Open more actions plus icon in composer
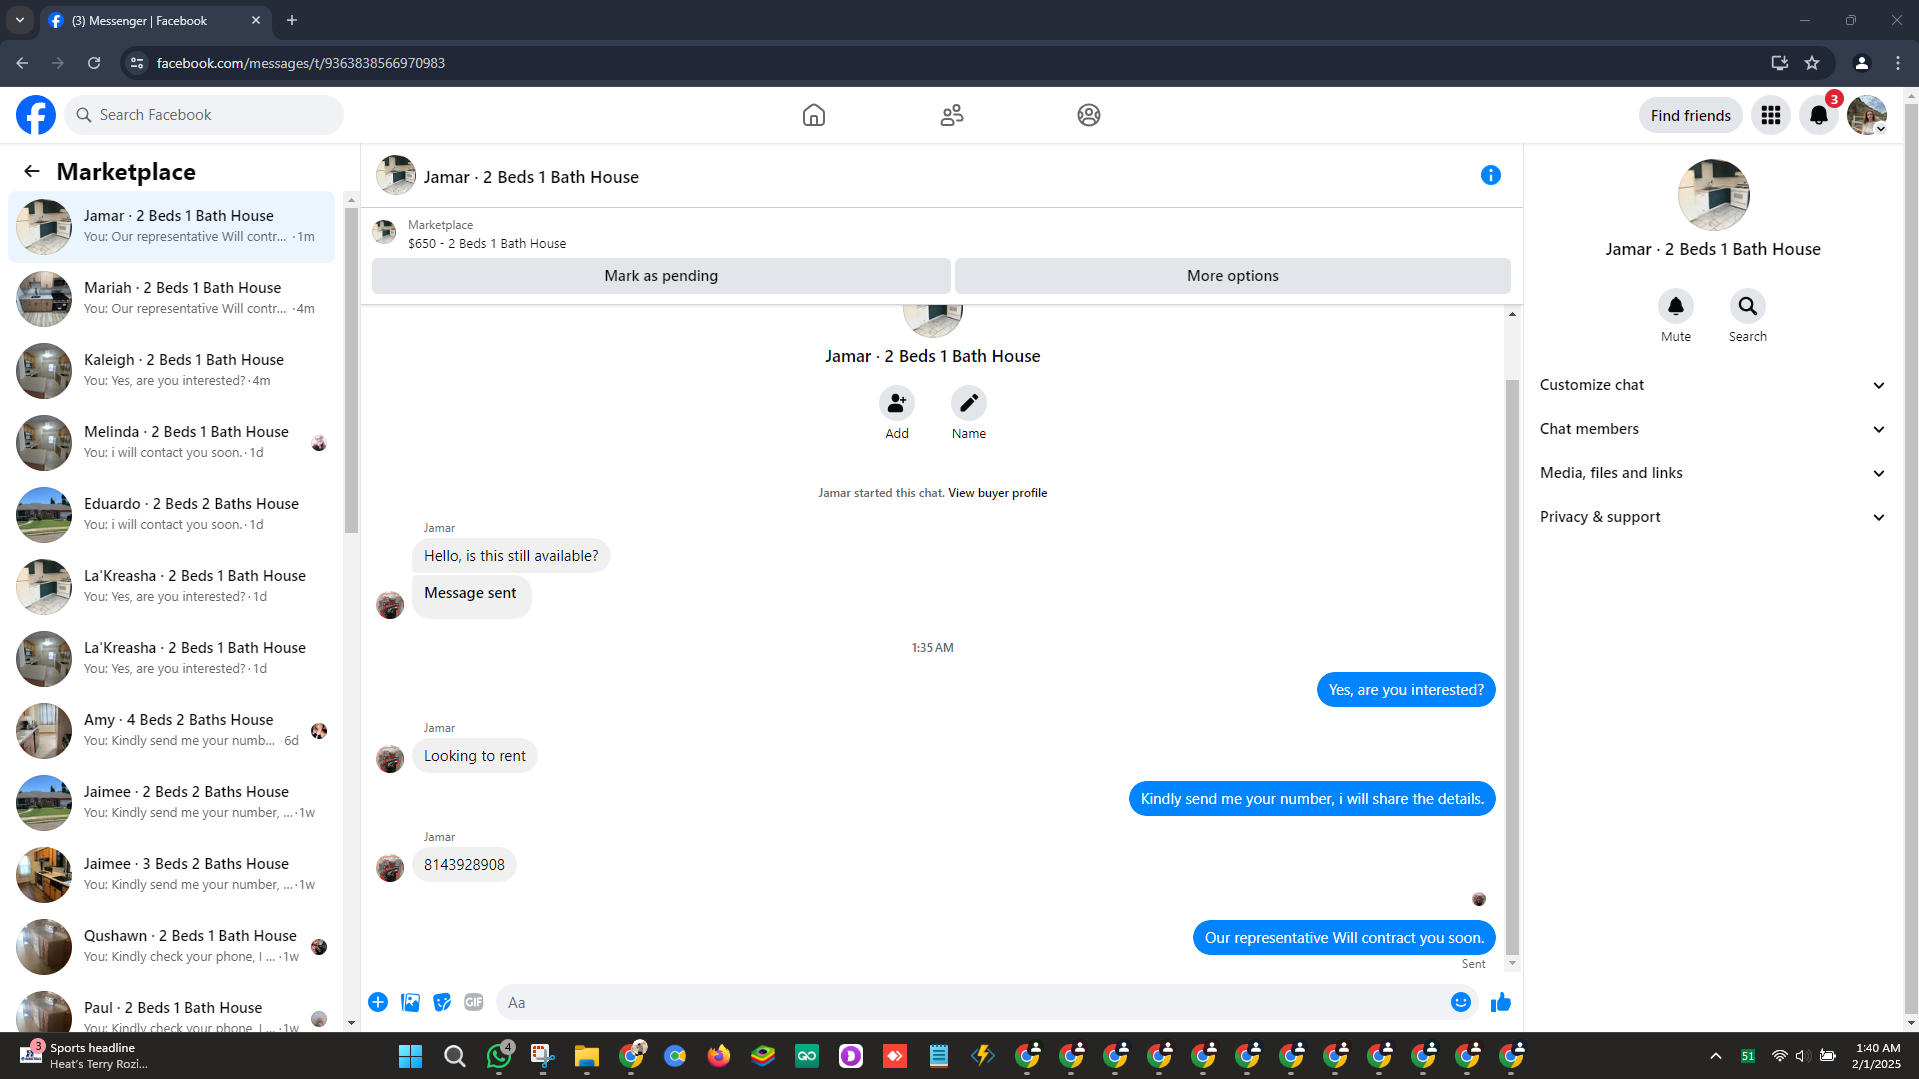The height and width of the screenshot is (1079, 1919). [378, 1002]
